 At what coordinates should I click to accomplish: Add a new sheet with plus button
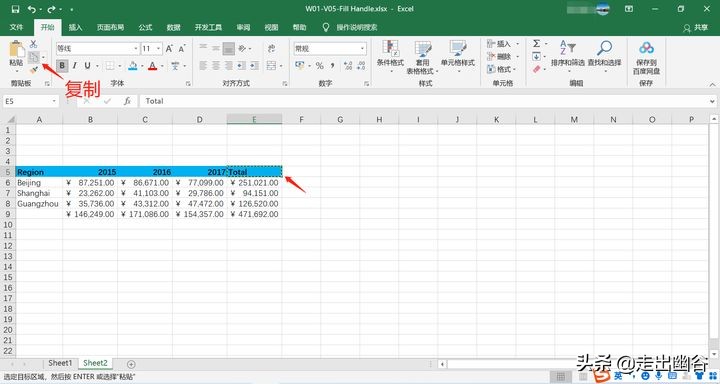pos(131,364)
